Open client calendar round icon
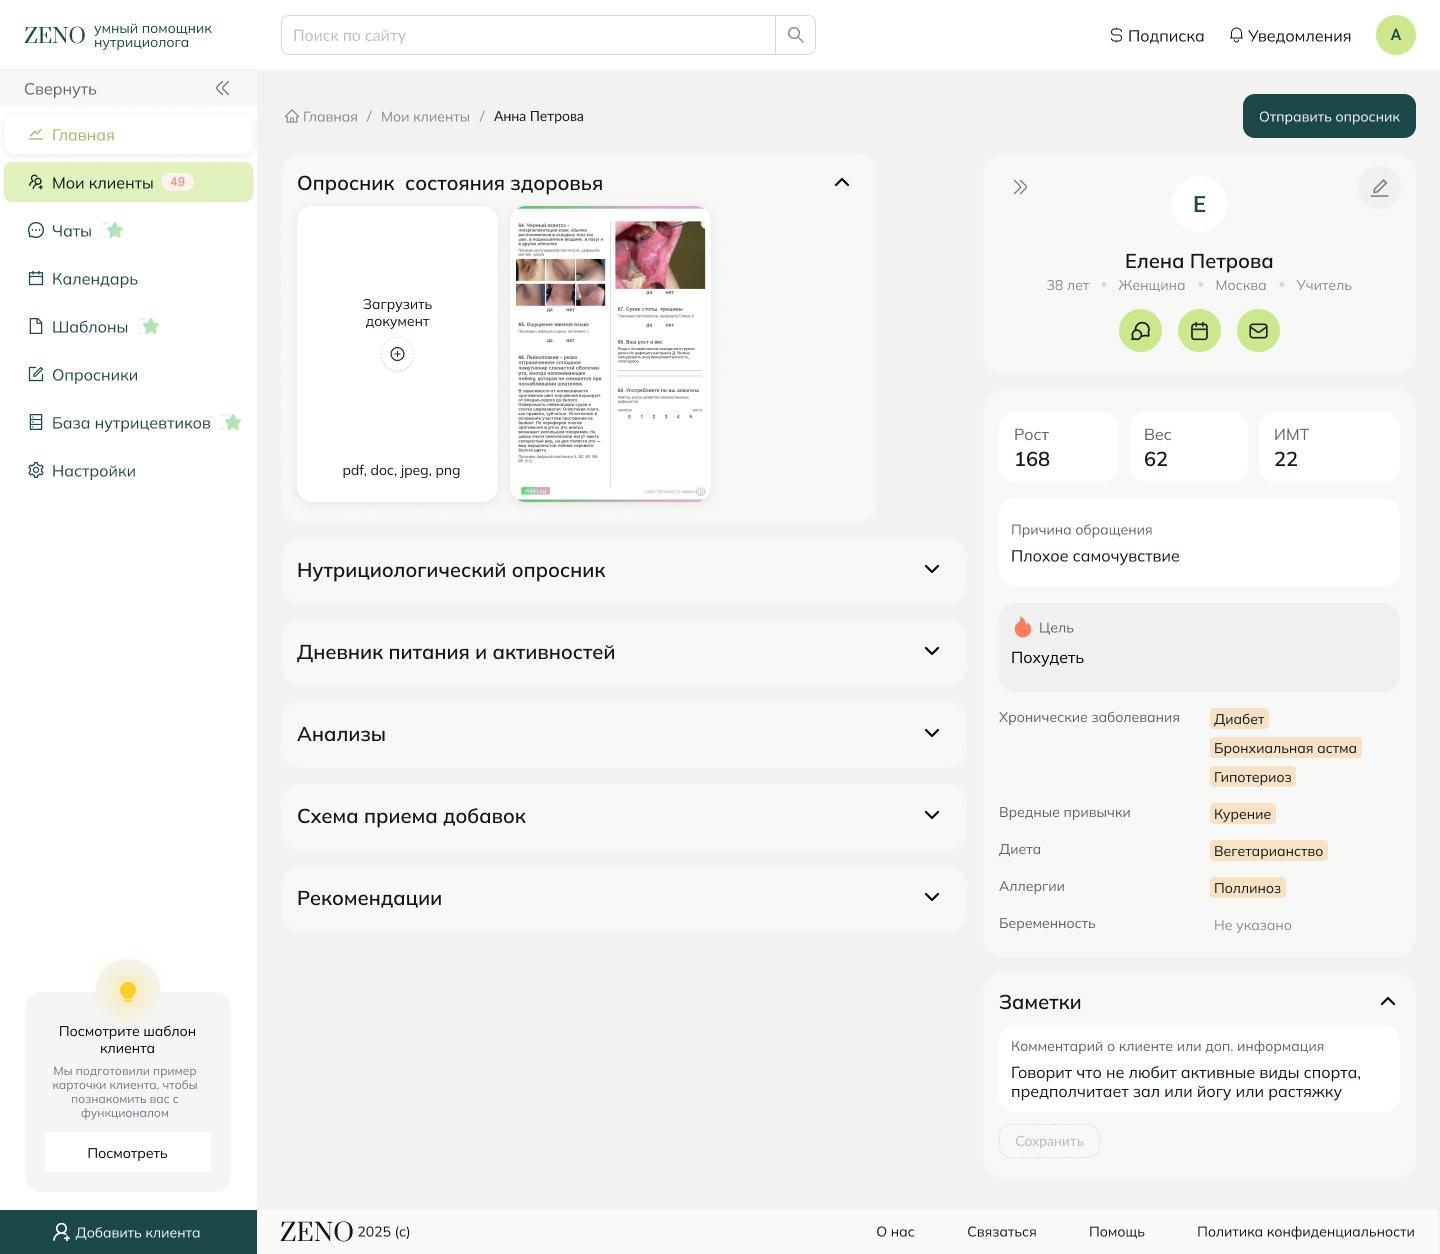The width and height of the screenshot is (1440, 1254). coord(1199,331)
